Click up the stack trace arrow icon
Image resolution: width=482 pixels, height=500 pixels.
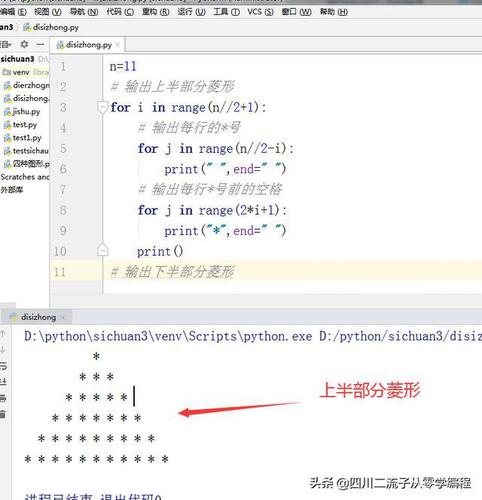pos(3,334)
